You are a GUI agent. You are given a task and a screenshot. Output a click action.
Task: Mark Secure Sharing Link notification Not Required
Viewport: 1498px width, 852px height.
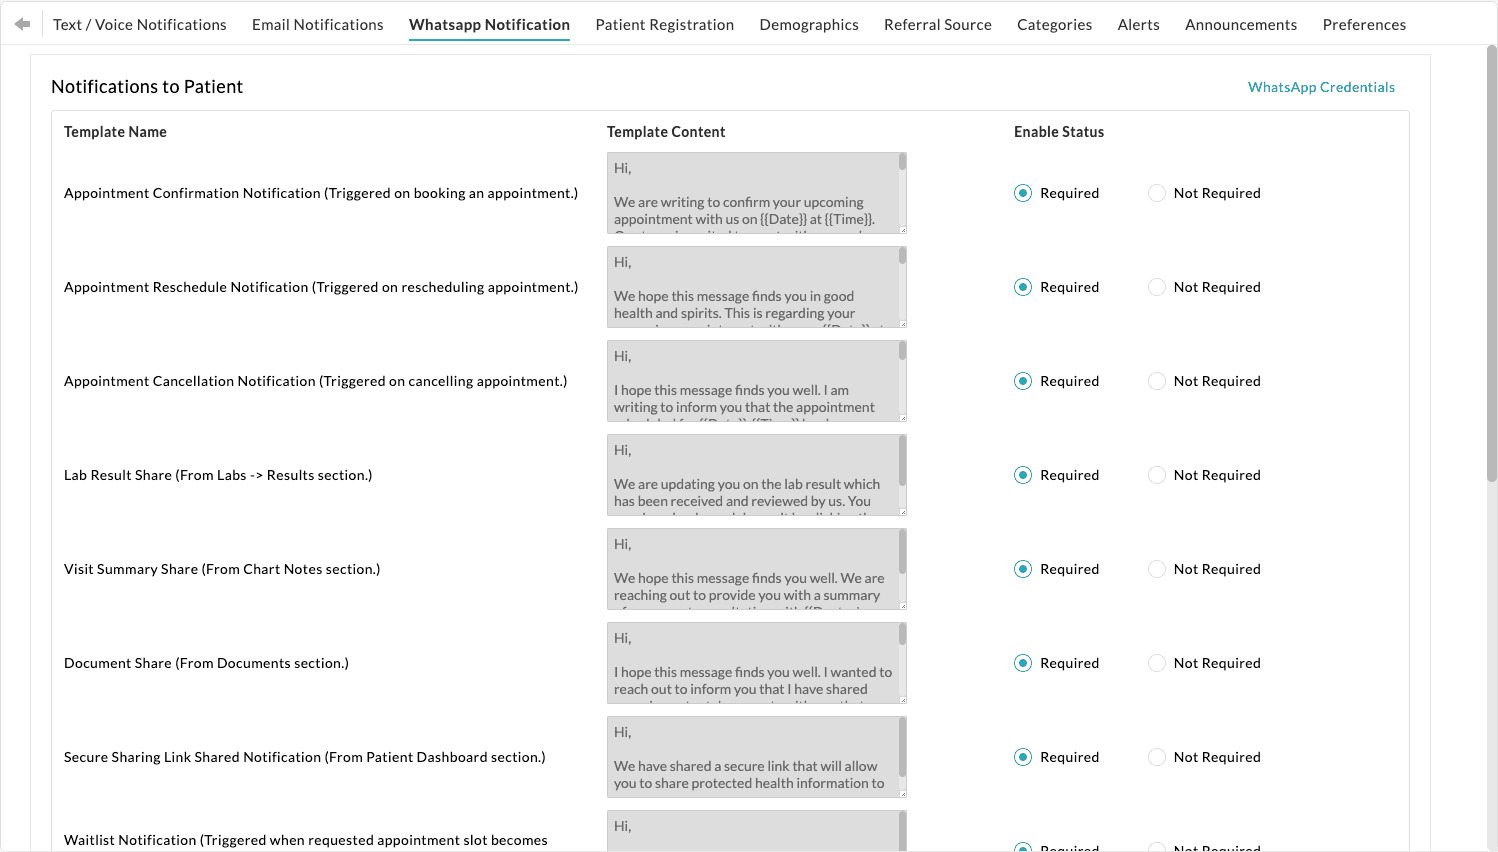(1156, 757)
